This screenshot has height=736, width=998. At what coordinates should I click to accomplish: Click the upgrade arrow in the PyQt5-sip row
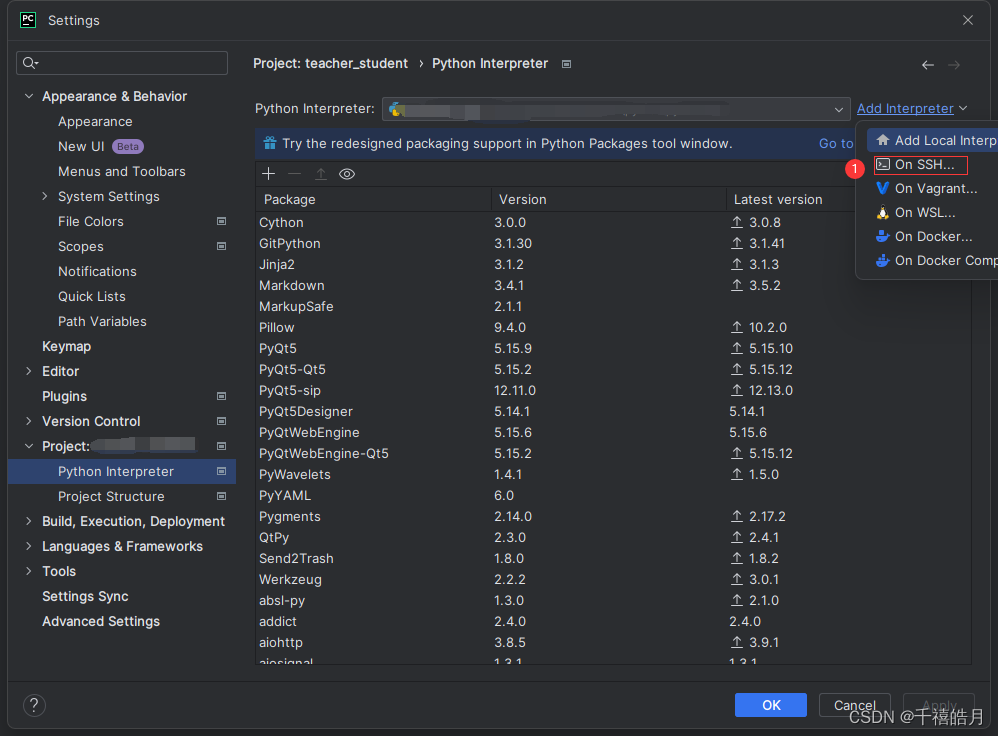pyautogui.click(x=737, y=390)
